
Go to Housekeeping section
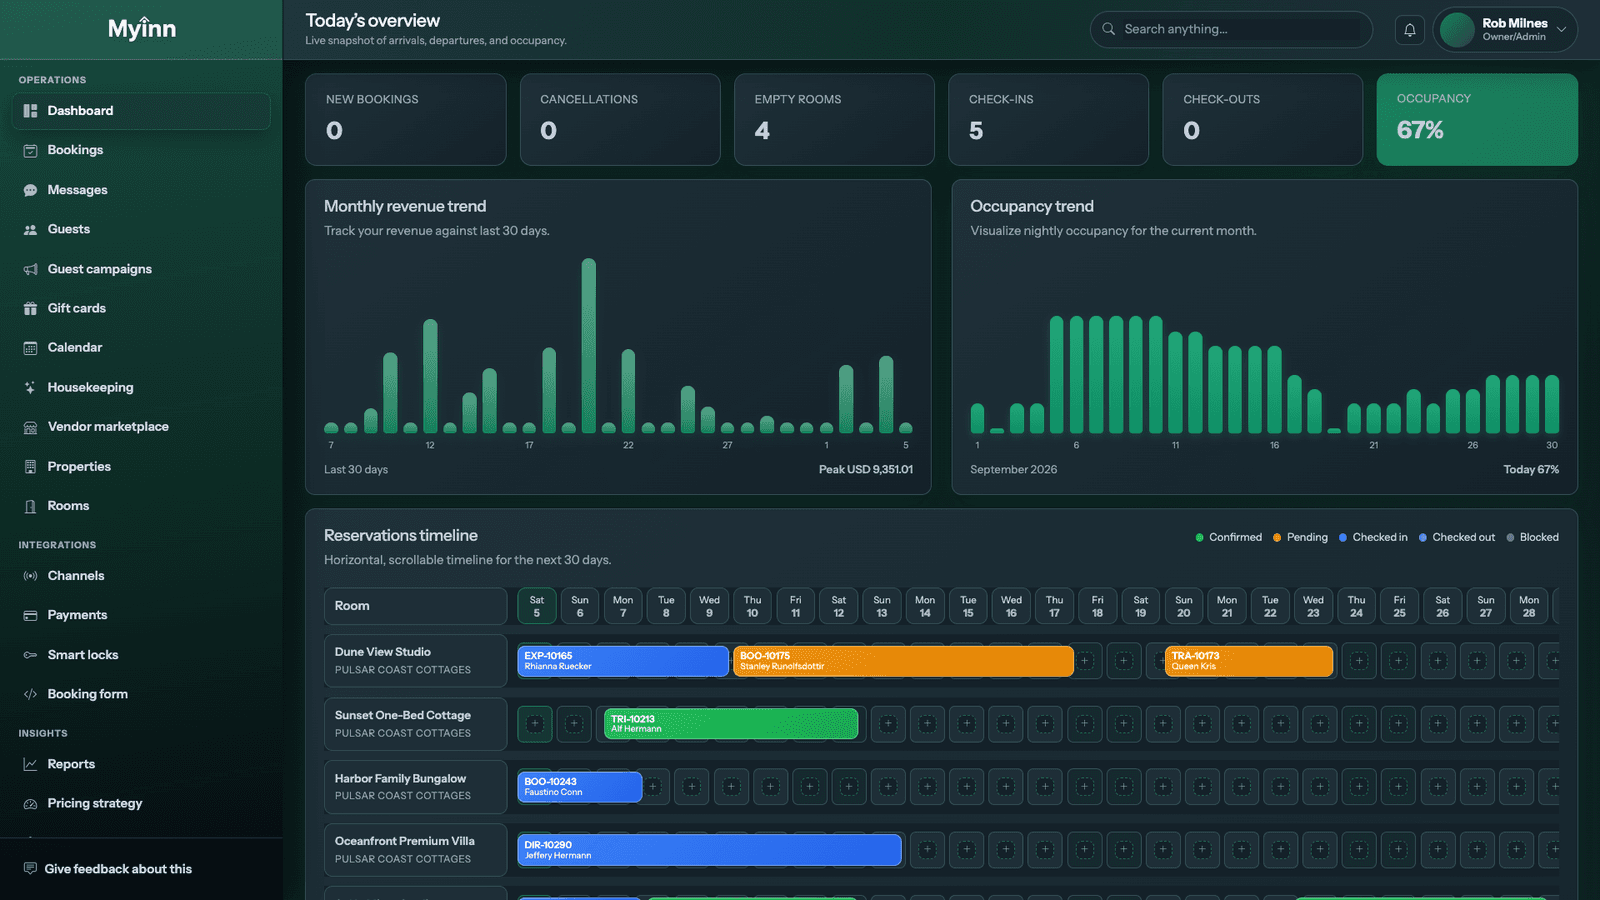pyautogui.click(x=141, y=387)
